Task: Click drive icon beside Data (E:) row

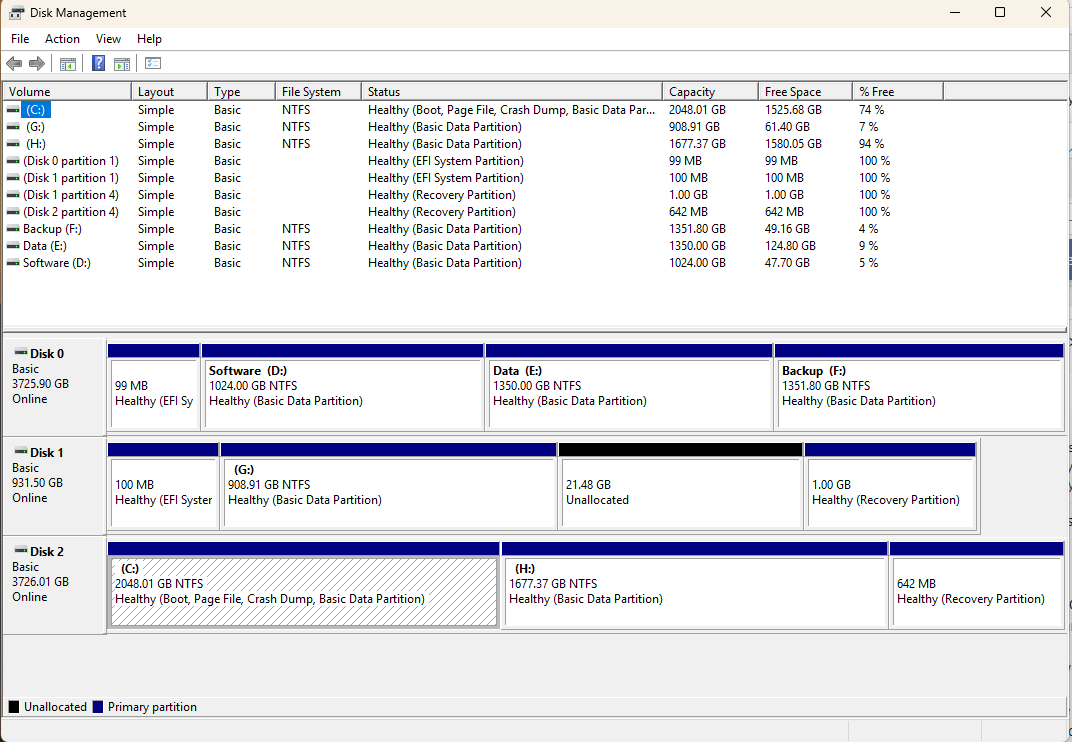Action: pos(13,246)
